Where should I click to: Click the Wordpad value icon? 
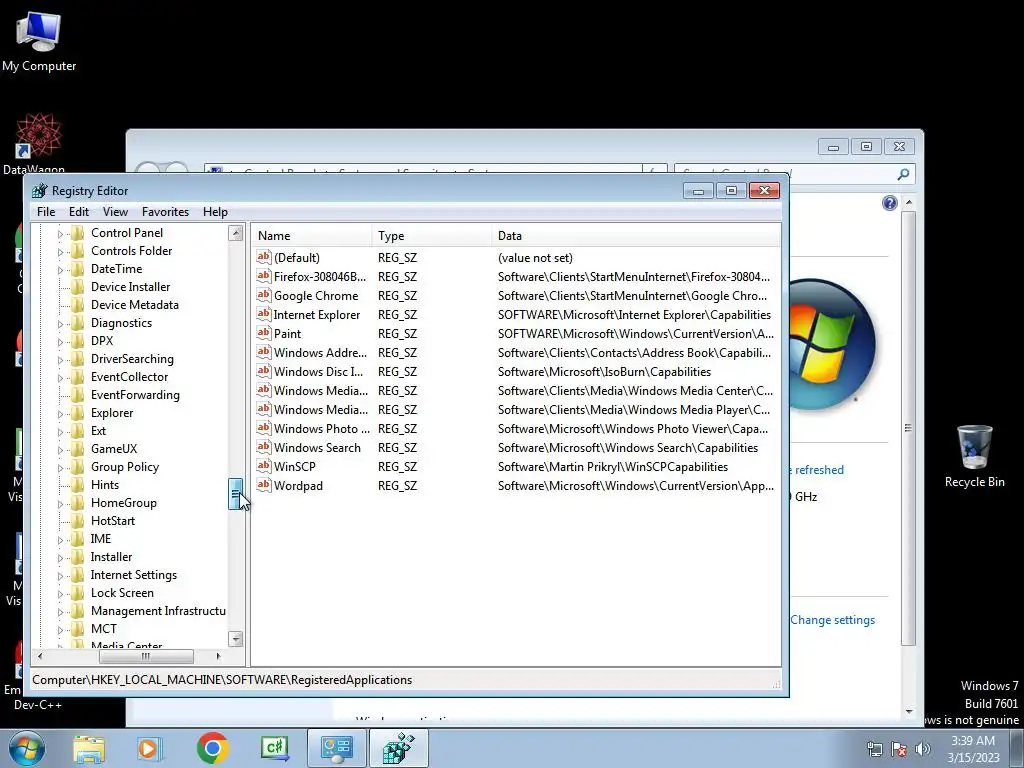pyautogui.click(x=264, y=485)
